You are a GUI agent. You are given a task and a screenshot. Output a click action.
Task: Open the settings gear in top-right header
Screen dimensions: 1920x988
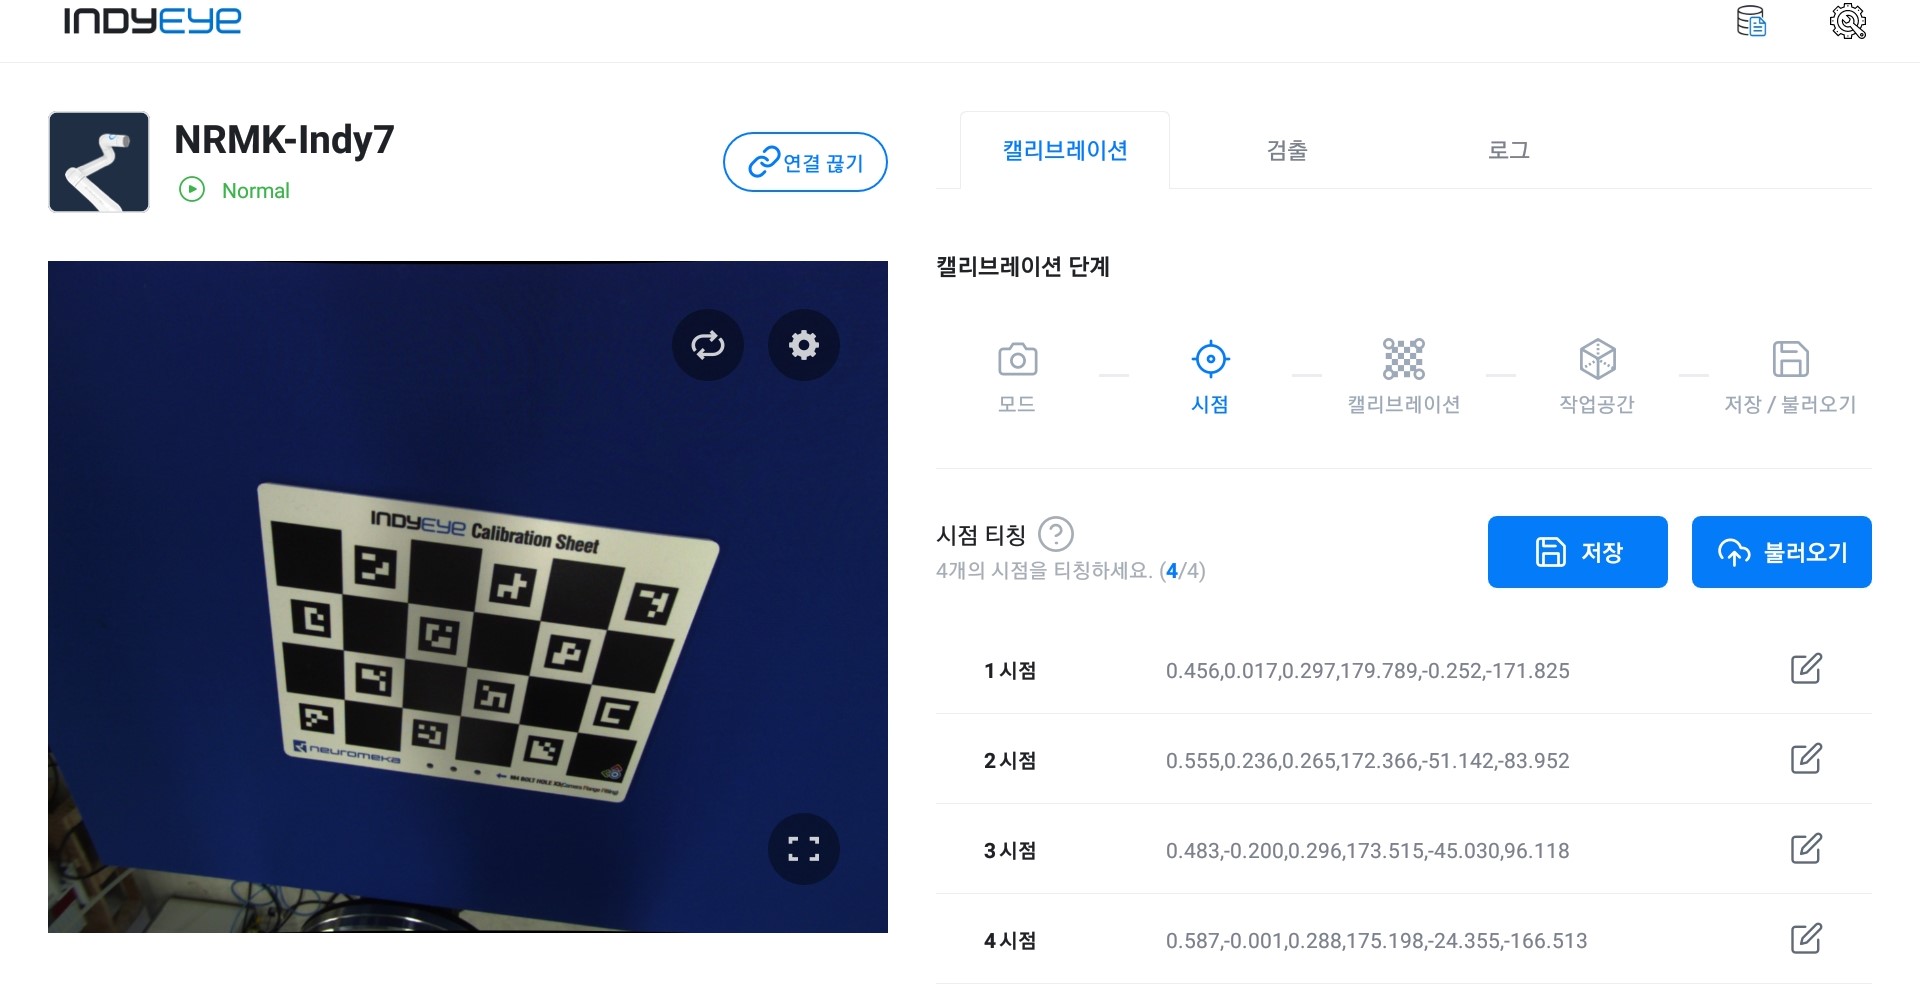1848,21
